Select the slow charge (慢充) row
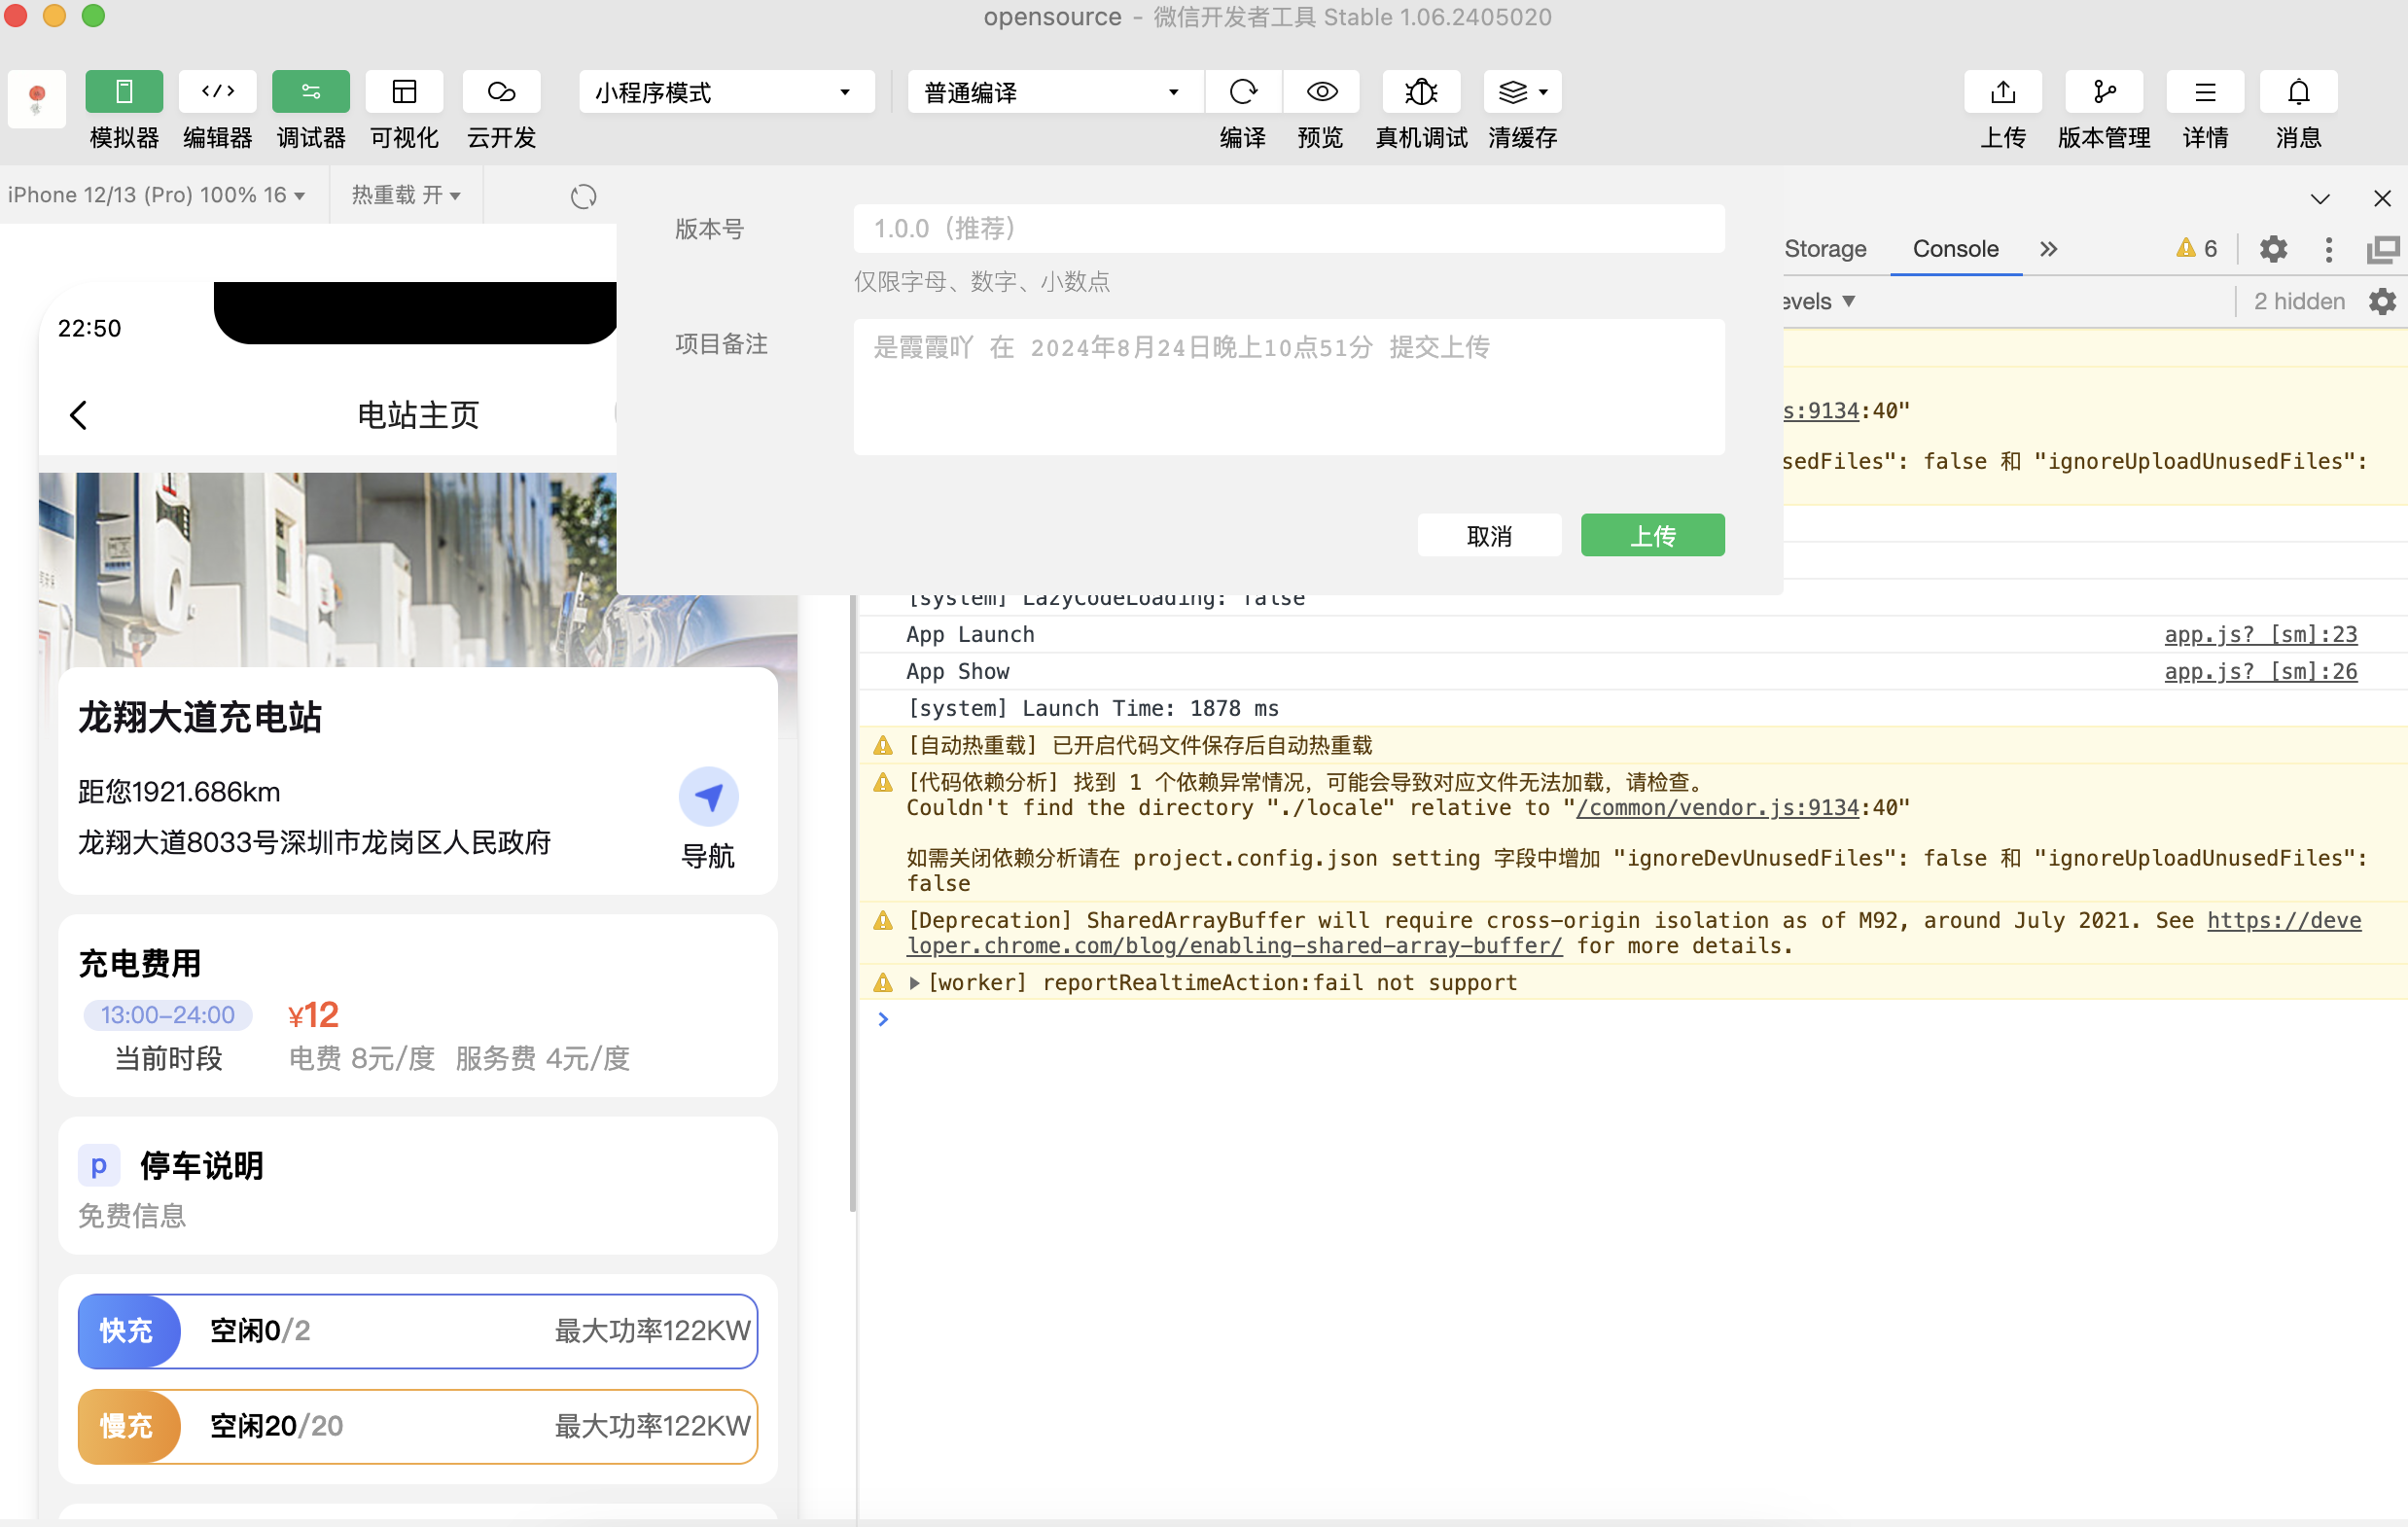 (x=418, y=1425)
